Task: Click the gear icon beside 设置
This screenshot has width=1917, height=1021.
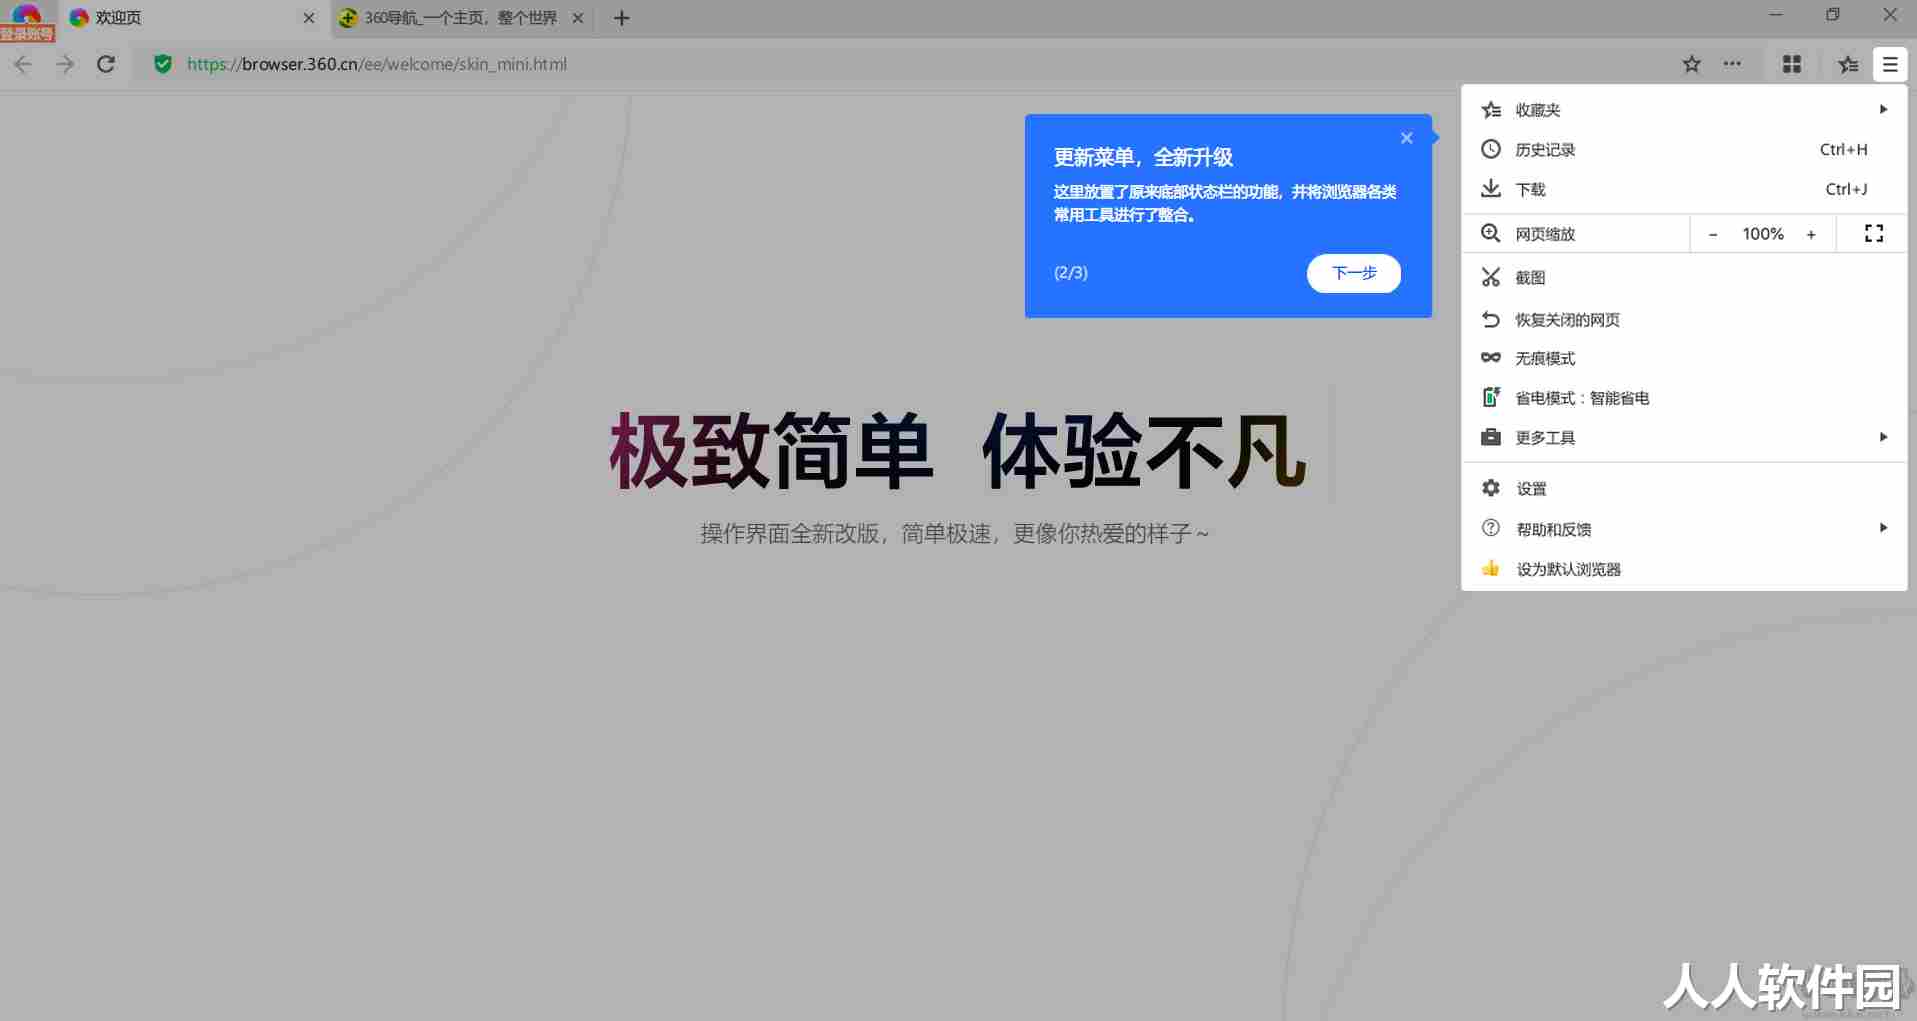Action: point(1491,488)
